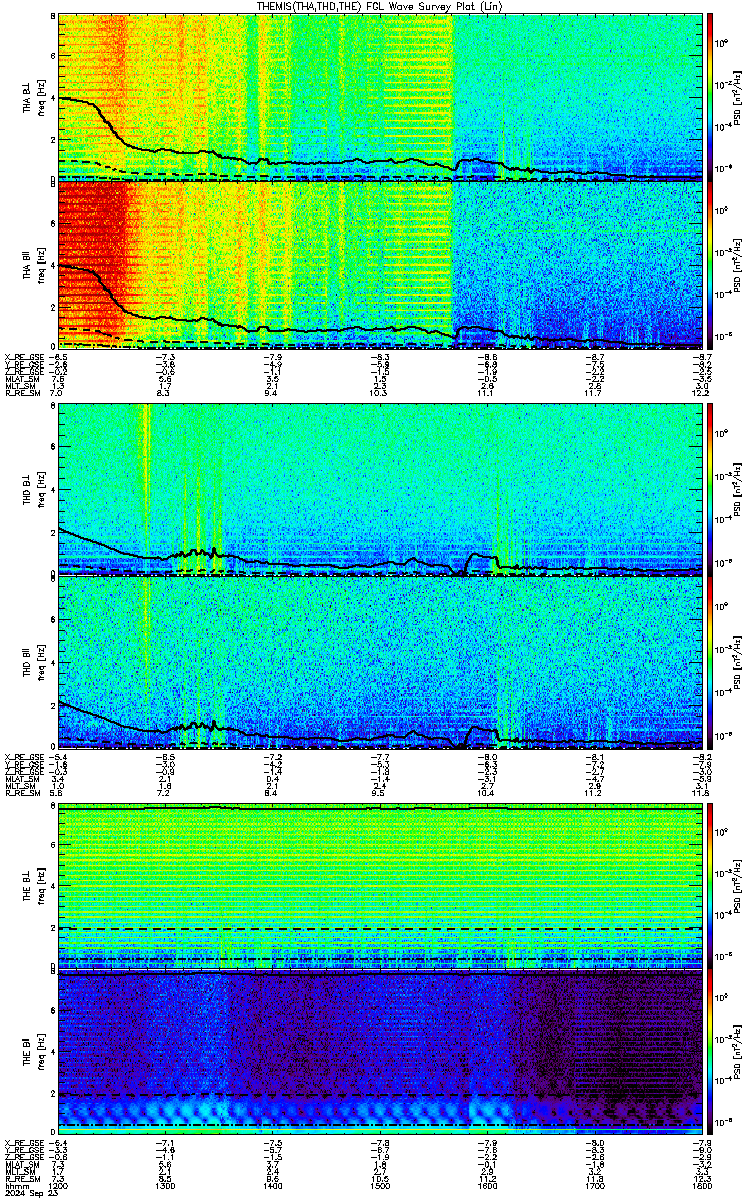
Task: Click X_RE_GSE row label under THA panels
Action: click(24, 357)
